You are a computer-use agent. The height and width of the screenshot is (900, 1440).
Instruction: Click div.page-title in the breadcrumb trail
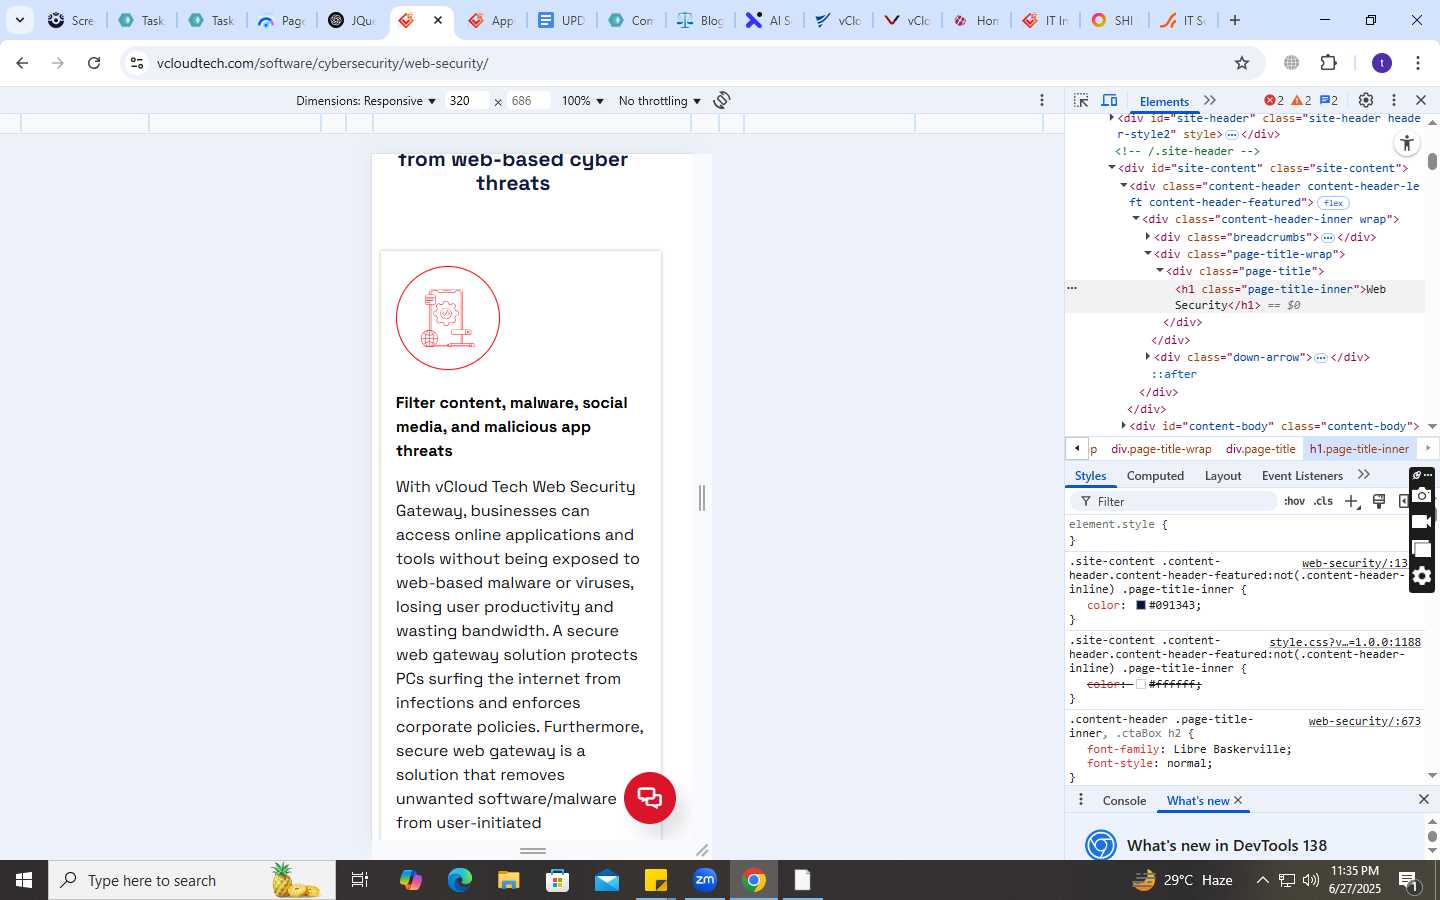(x=1260, y=449)
